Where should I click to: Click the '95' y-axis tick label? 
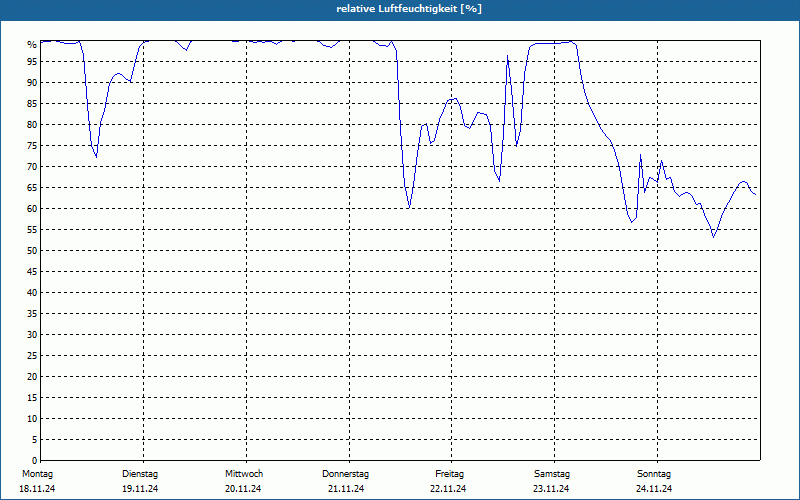(x=32, y=62)
